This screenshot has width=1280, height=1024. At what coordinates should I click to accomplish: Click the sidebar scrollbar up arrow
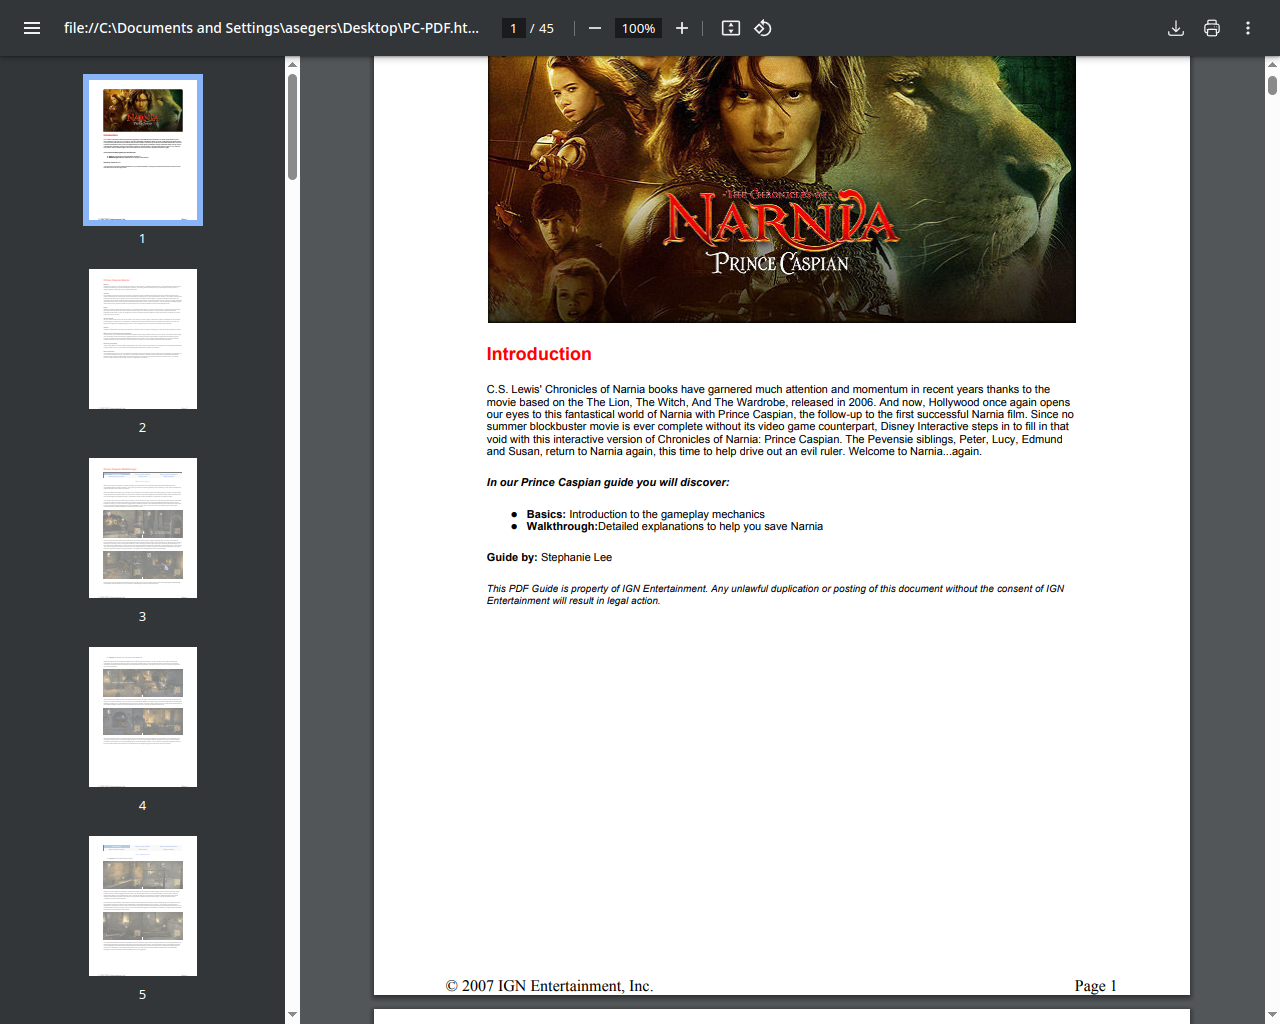(x=292, y=64)
